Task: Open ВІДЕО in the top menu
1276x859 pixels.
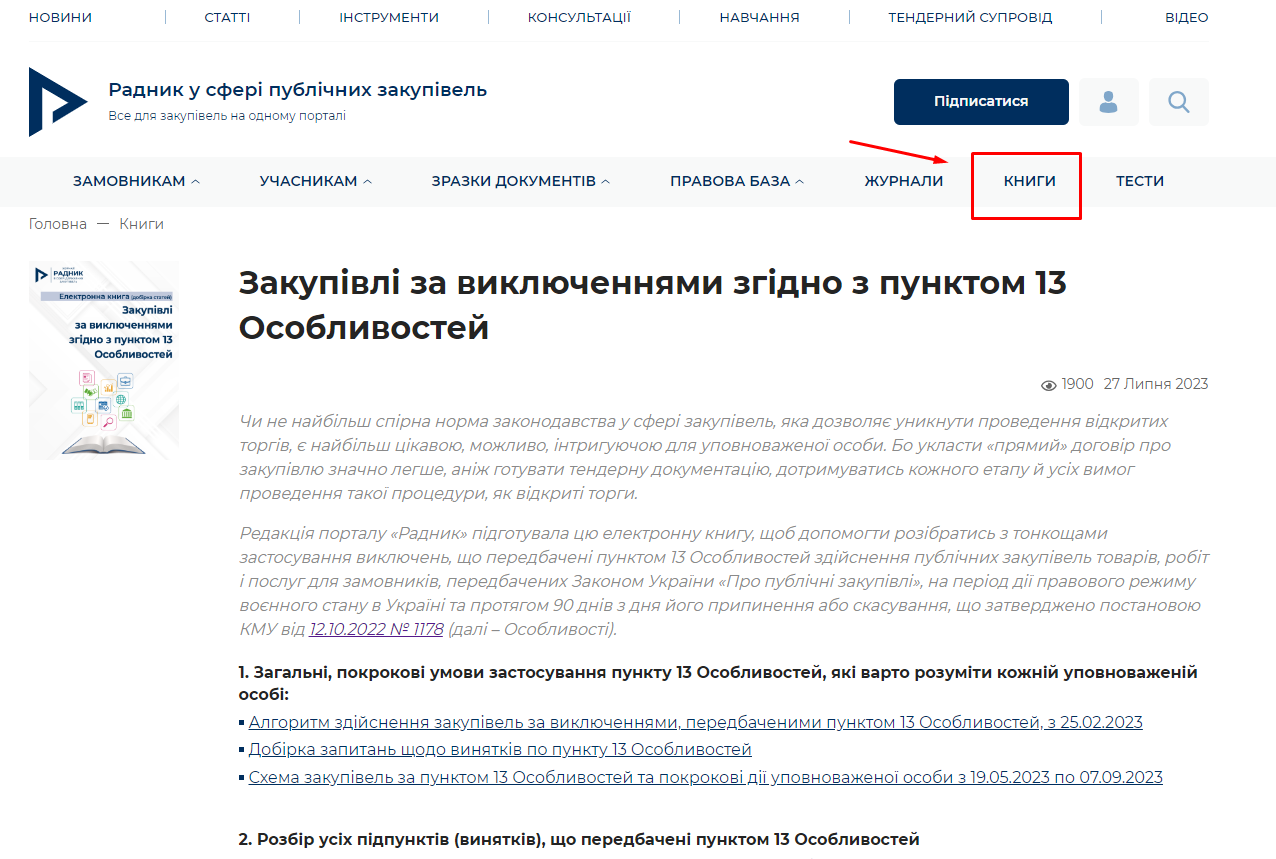Action: click(x=1186, y=18)
